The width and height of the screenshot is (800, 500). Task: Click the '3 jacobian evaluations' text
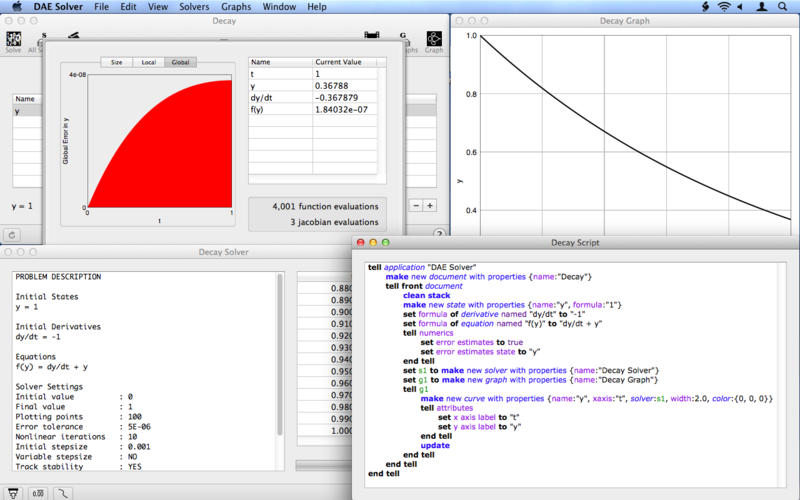[334, 222]
